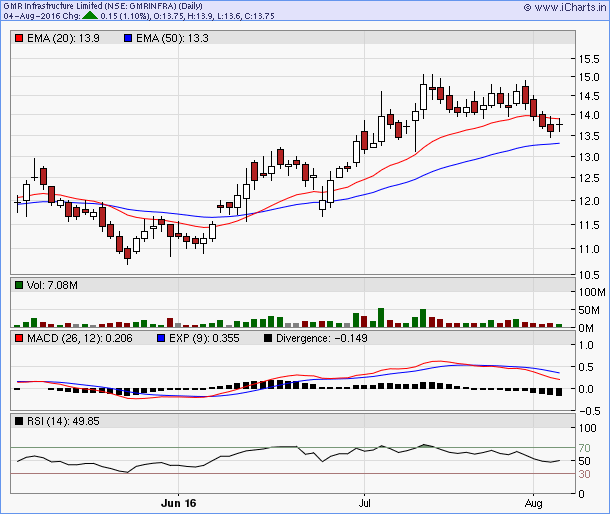The height and width of the screenshot is (514, 610).
Task: Click the 100M volume axis label
Action: point(592,292)
